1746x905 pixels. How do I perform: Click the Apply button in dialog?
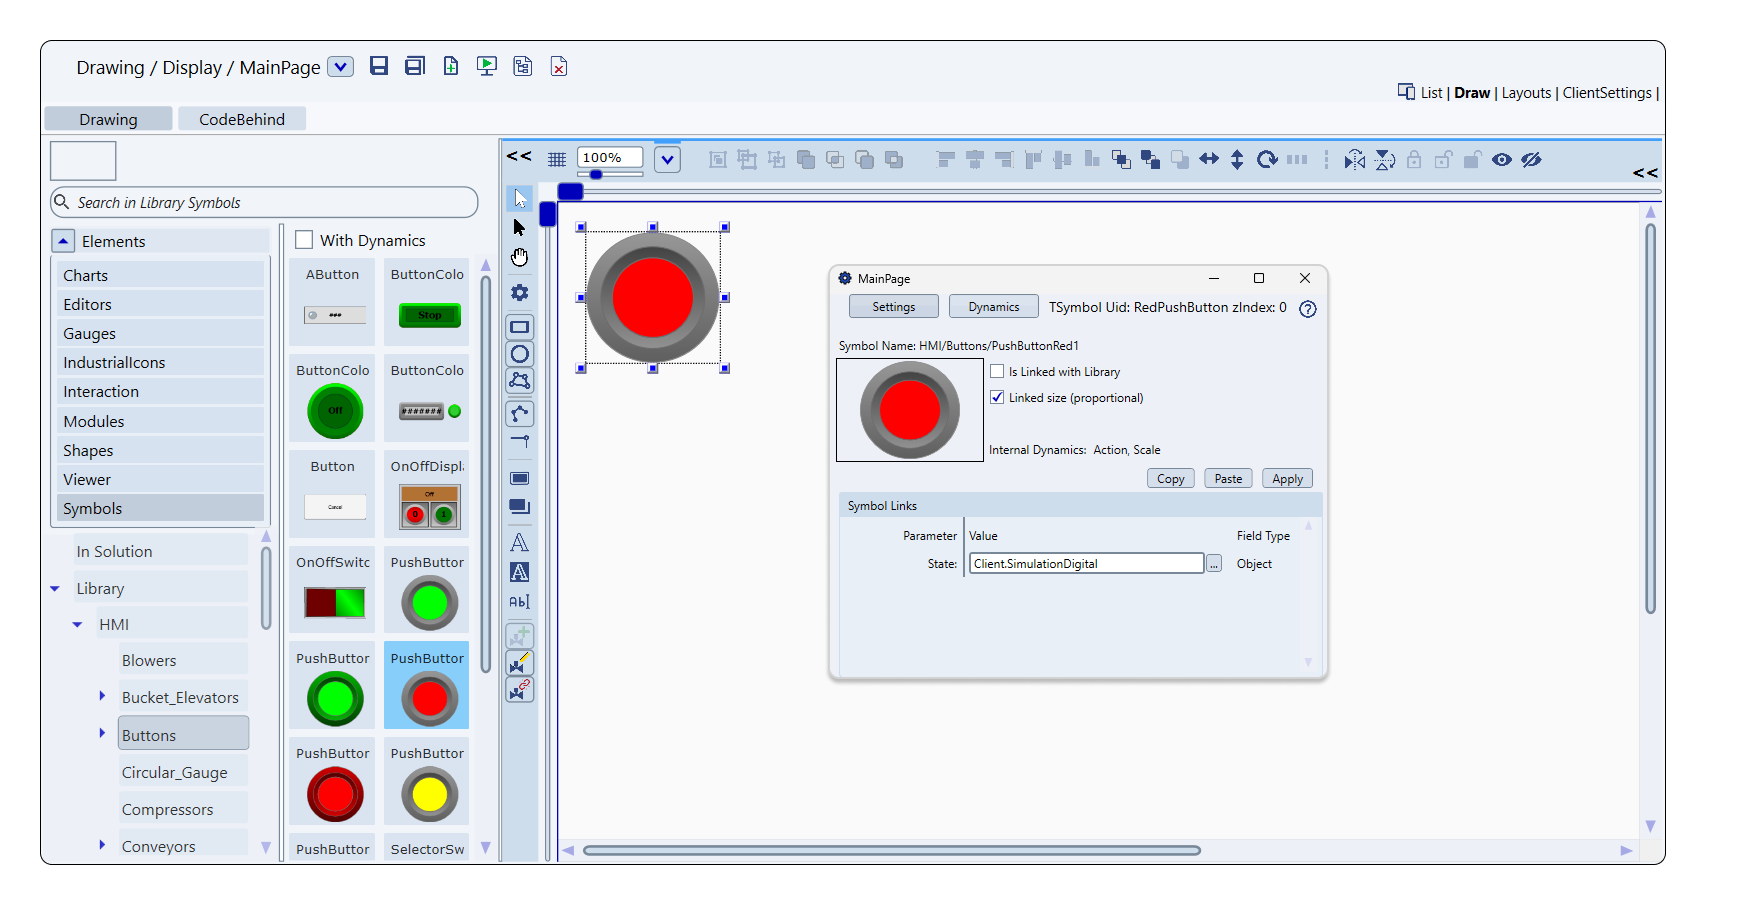coord(1288,479)
